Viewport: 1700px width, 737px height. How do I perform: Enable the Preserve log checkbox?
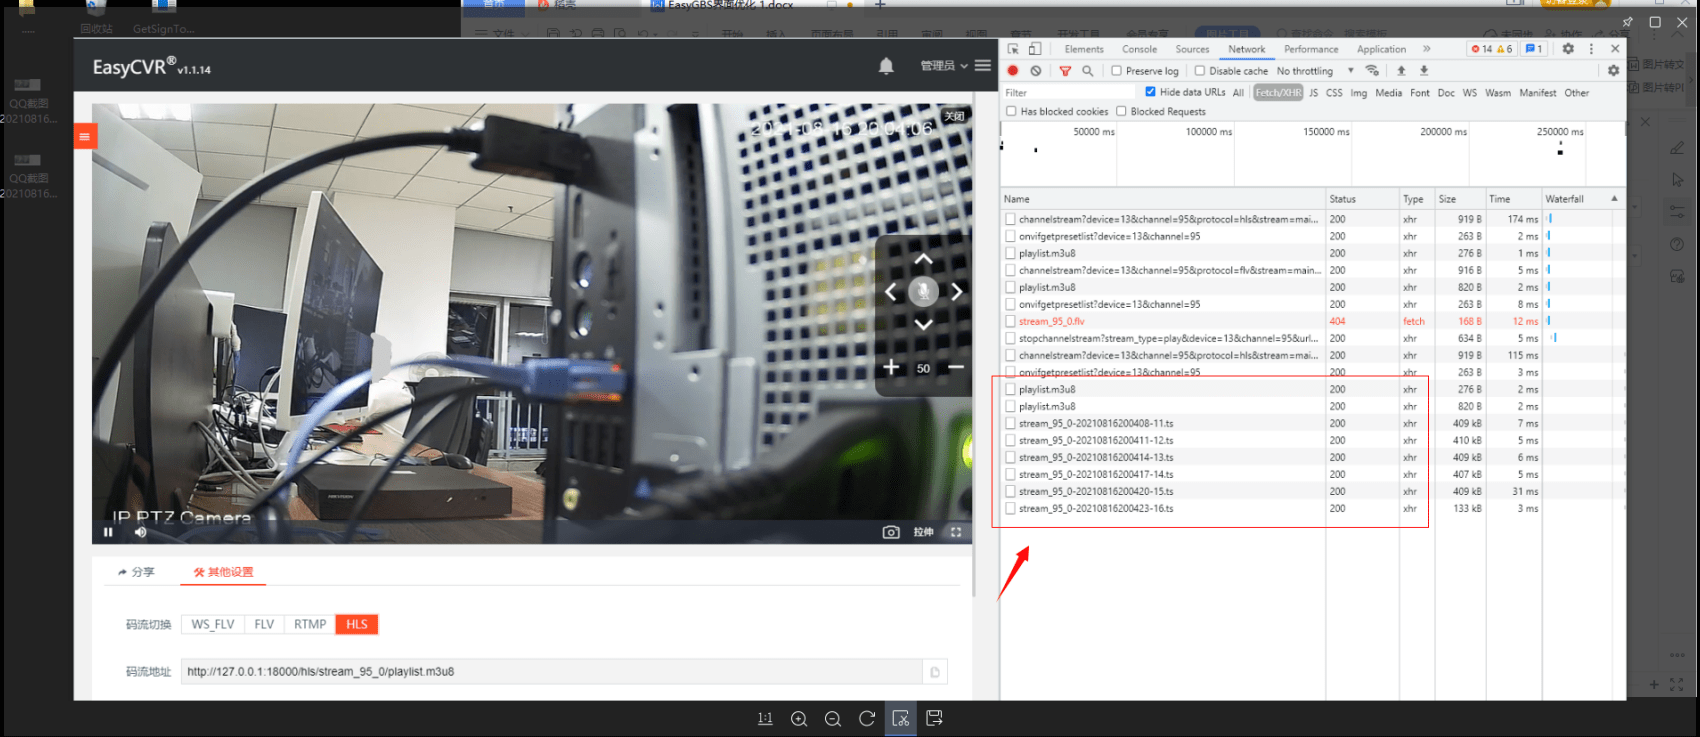coord(1117,71)
